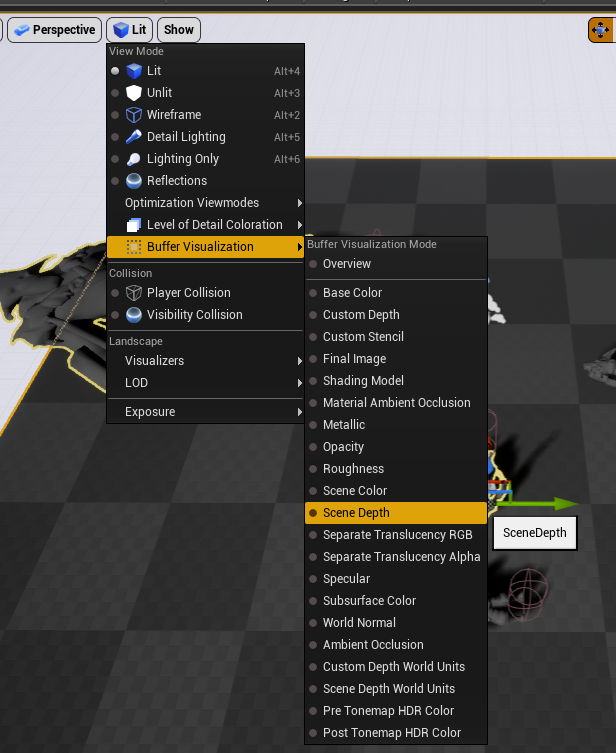Choose Material Ambient Occlusion buffer

(396, 403)
